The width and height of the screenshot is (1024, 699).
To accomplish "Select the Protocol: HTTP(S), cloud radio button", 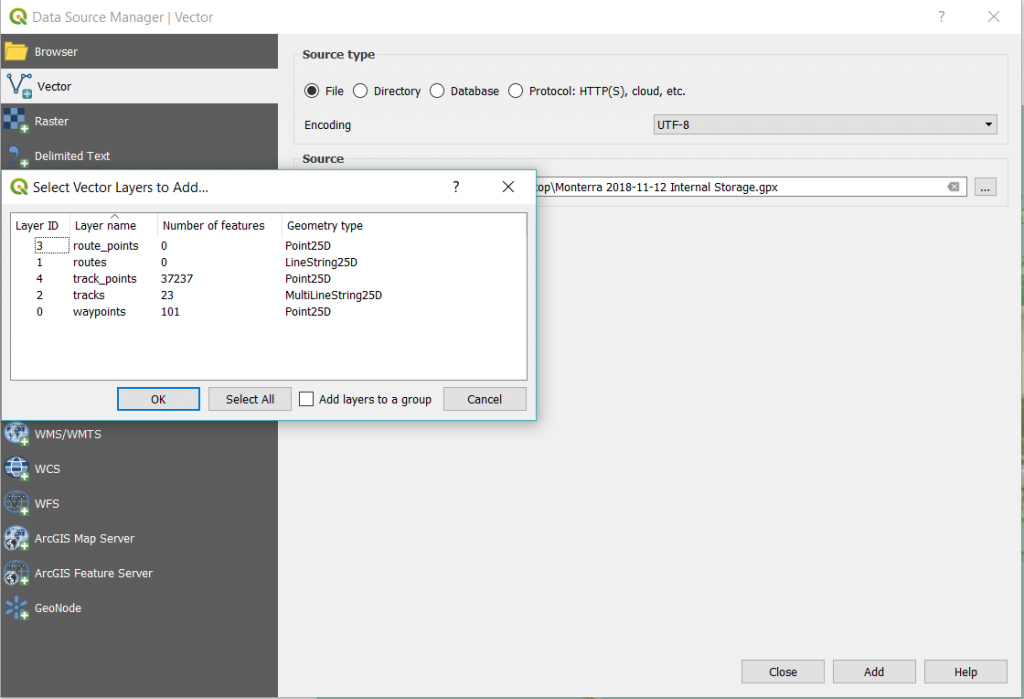I will tap(515, 91).
